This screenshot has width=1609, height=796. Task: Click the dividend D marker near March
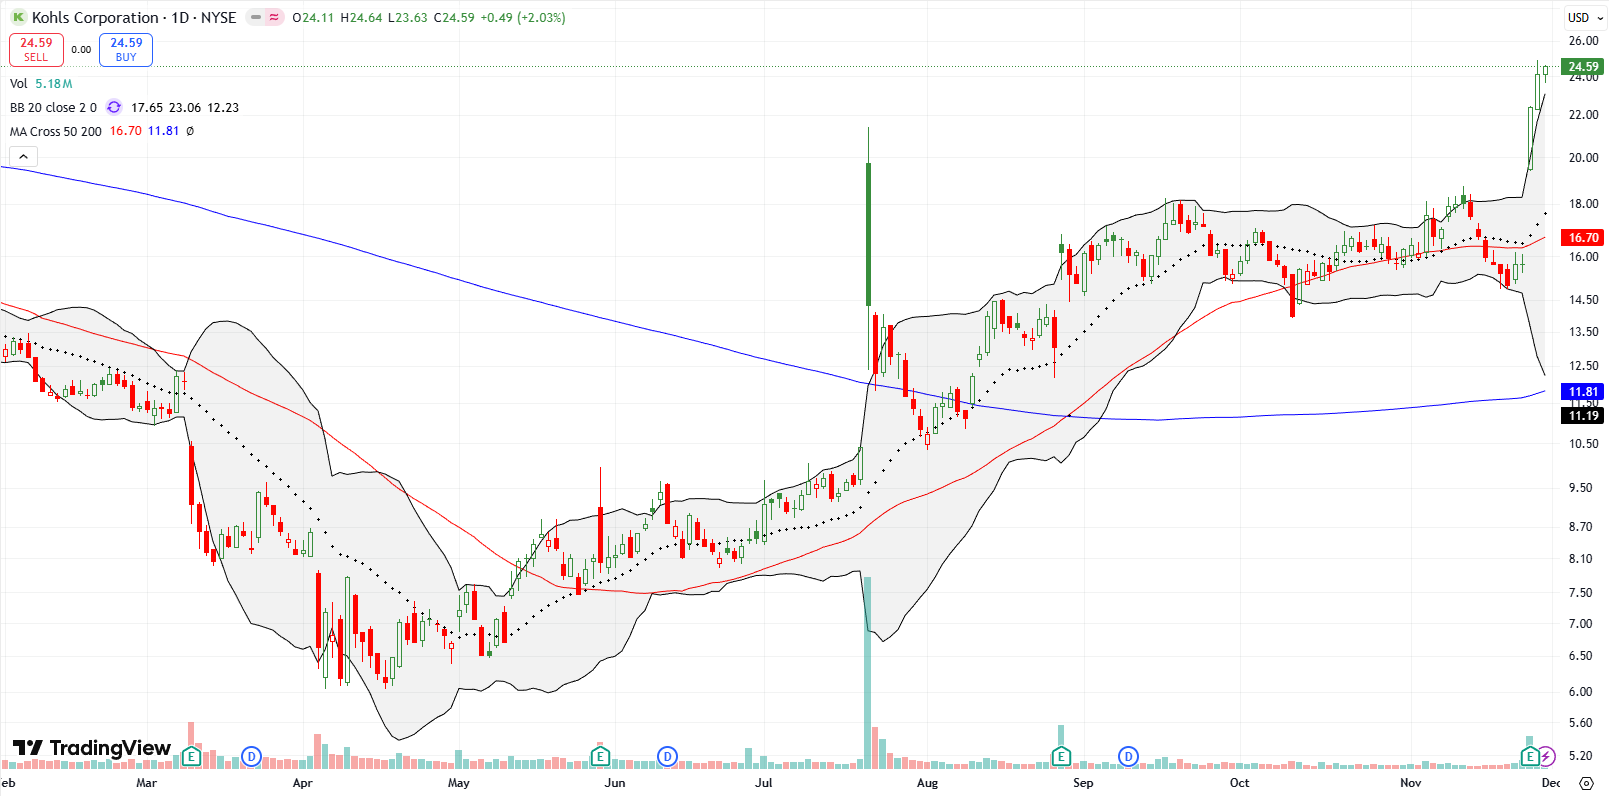coord(251,757)
